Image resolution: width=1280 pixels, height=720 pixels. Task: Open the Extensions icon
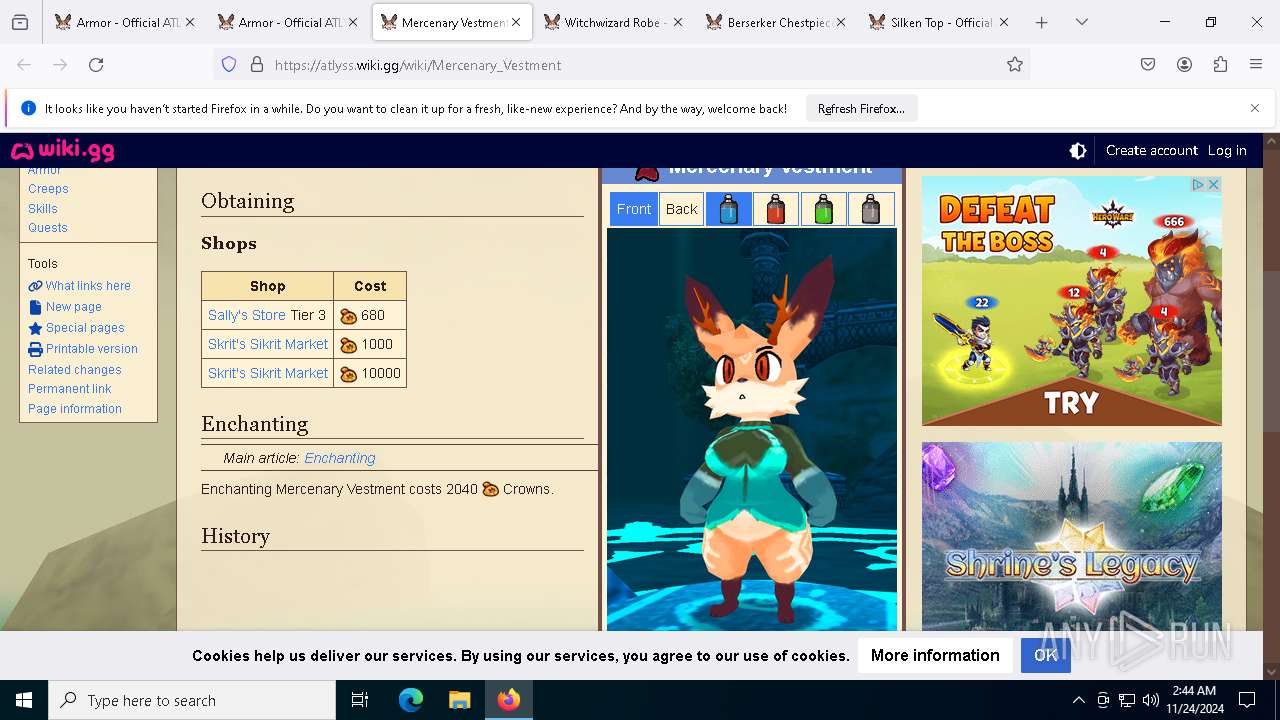click(1220, 65)
